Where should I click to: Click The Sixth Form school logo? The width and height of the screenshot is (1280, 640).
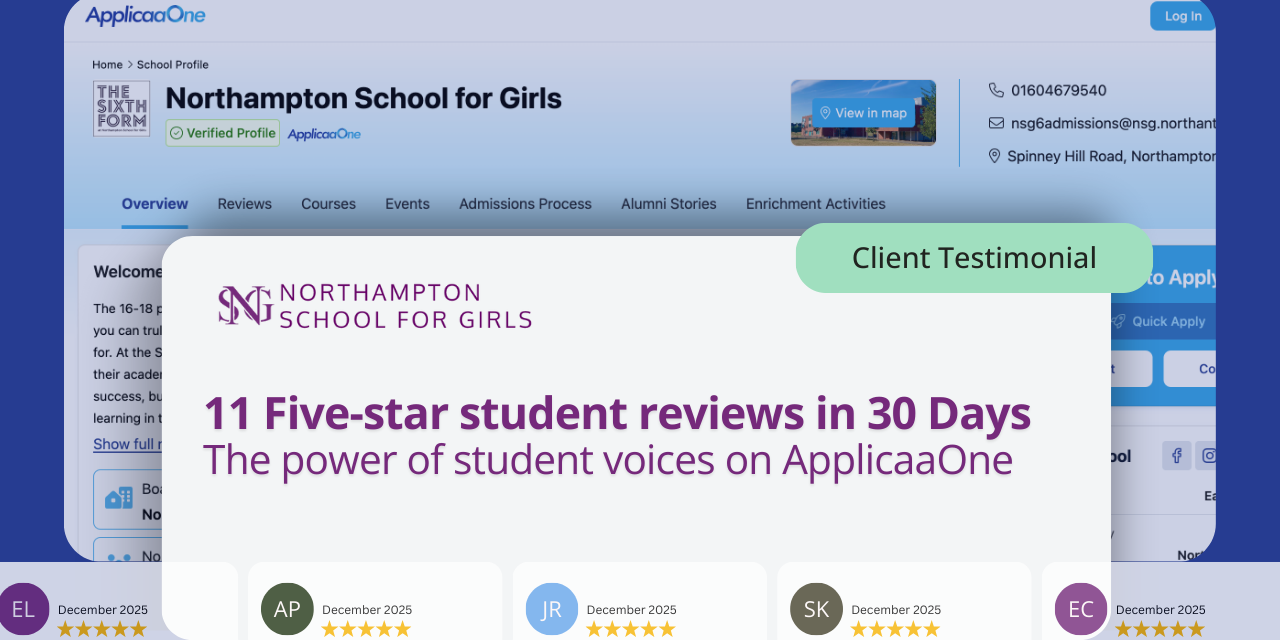pos(121,109)
